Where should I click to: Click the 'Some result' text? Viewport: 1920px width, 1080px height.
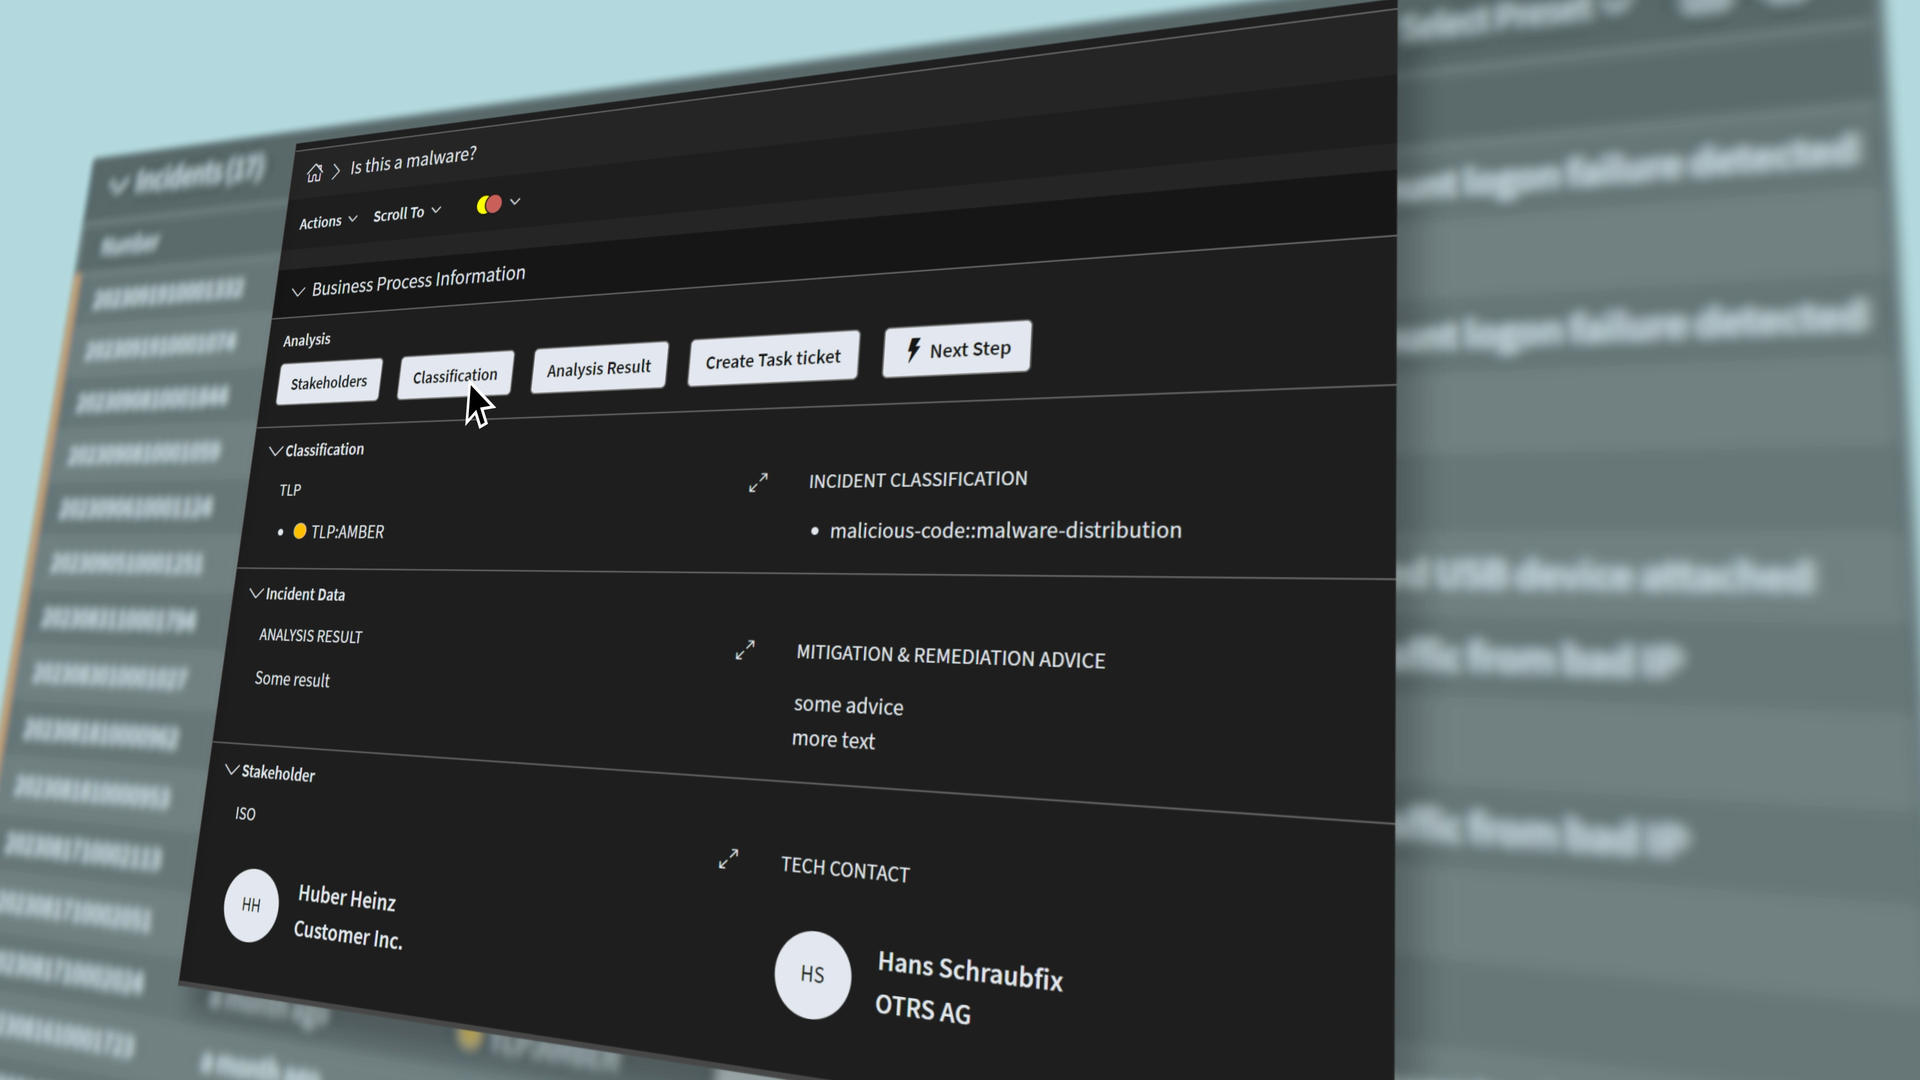292,679
